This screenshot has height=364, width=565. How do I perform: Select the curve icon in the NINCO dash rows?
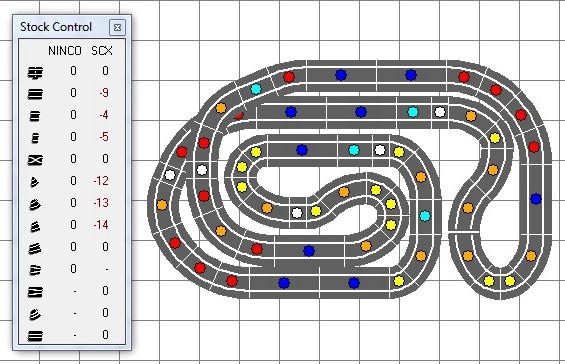coord(35,315)
